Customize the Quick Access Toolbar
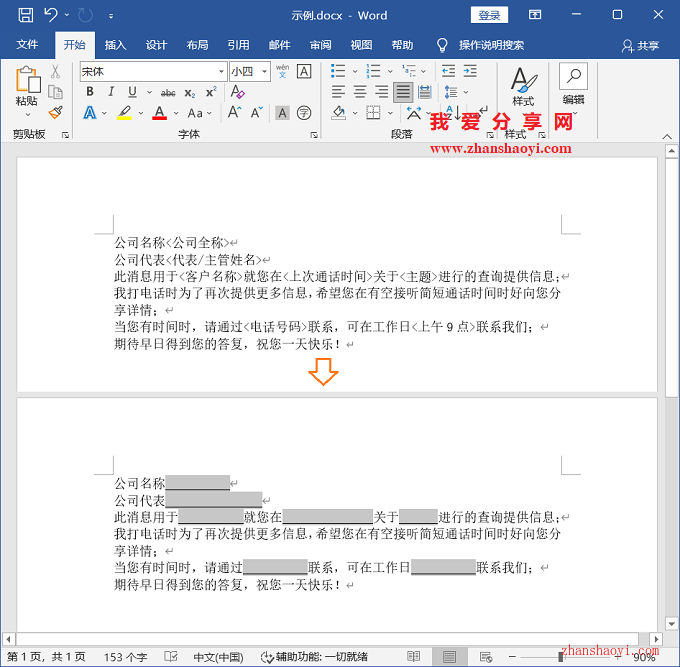 click(x=111, y=16)
